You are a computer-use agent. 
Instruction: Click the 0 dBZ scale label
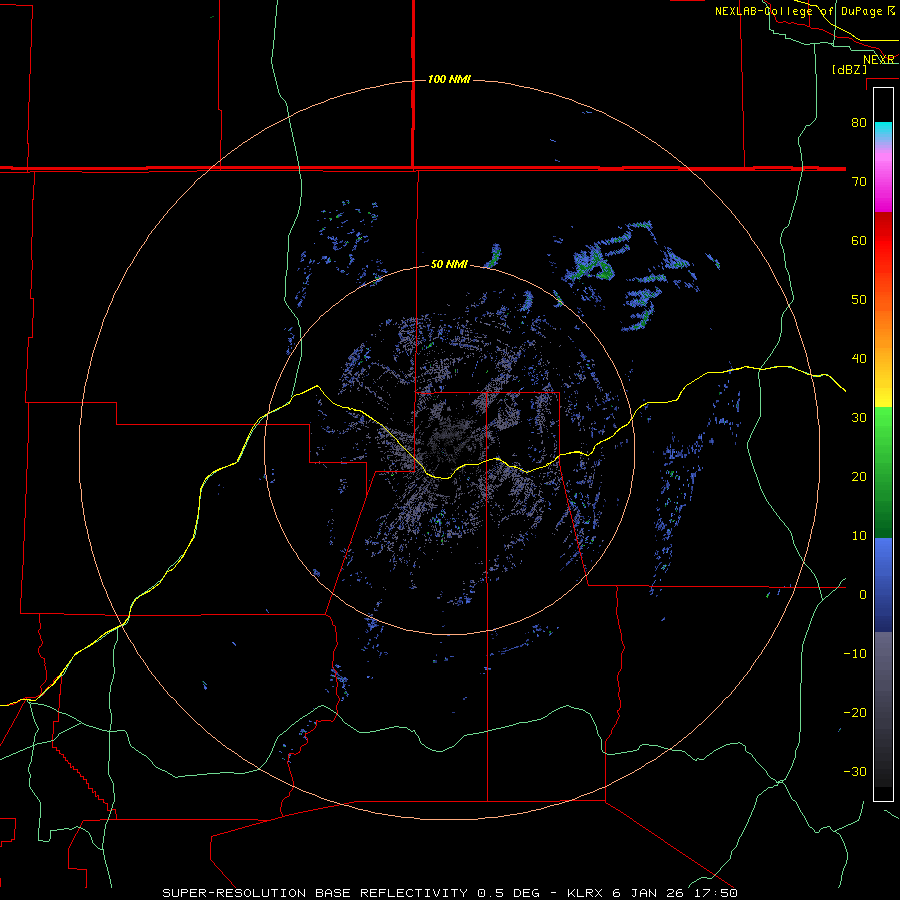point(863,595)
